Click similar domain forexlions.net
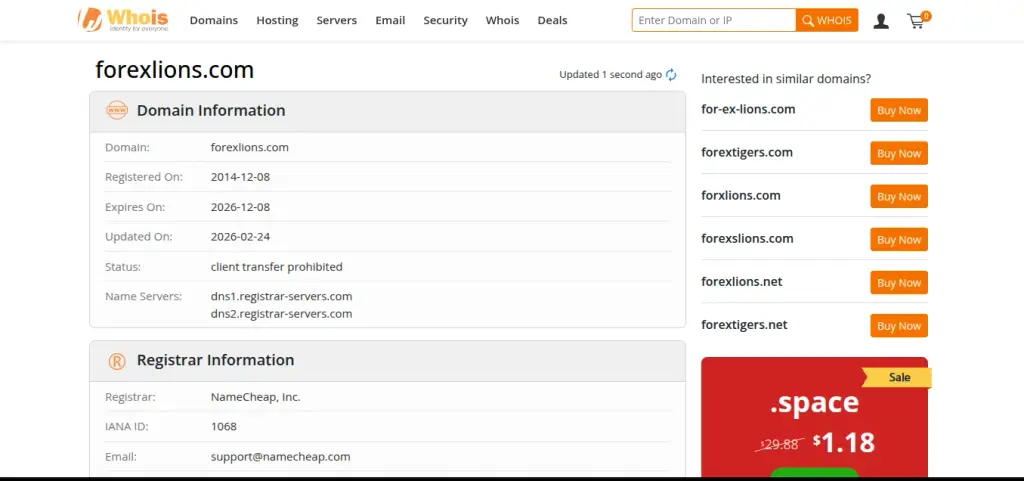 click(x=742, y=281)
